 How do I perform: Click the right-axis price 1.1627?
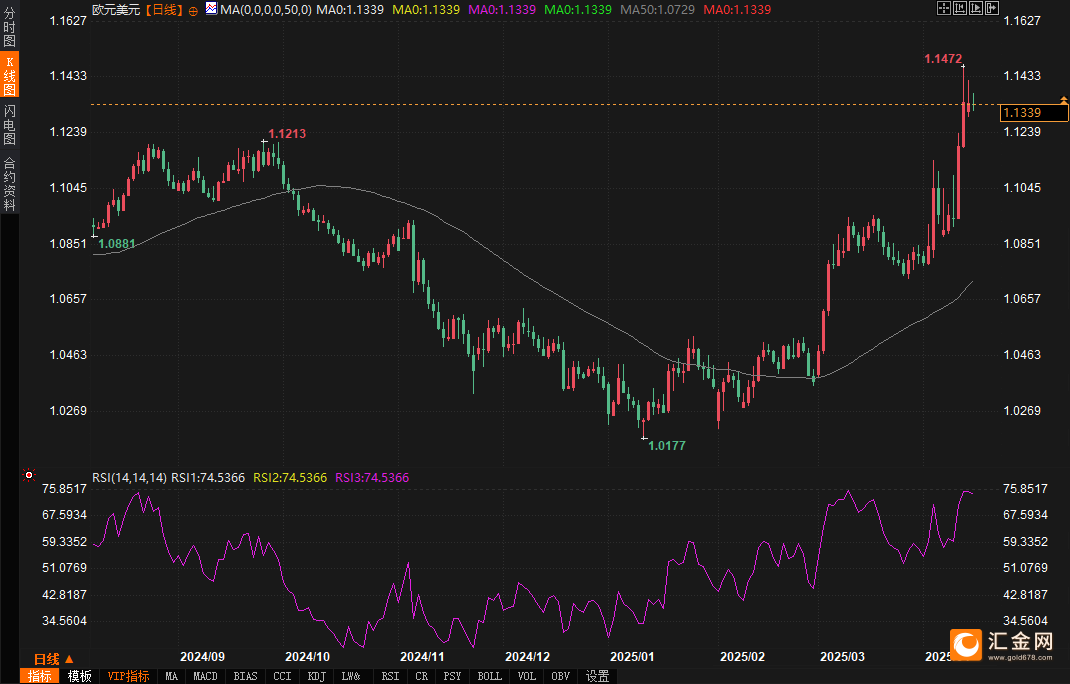click(1022, 20)
